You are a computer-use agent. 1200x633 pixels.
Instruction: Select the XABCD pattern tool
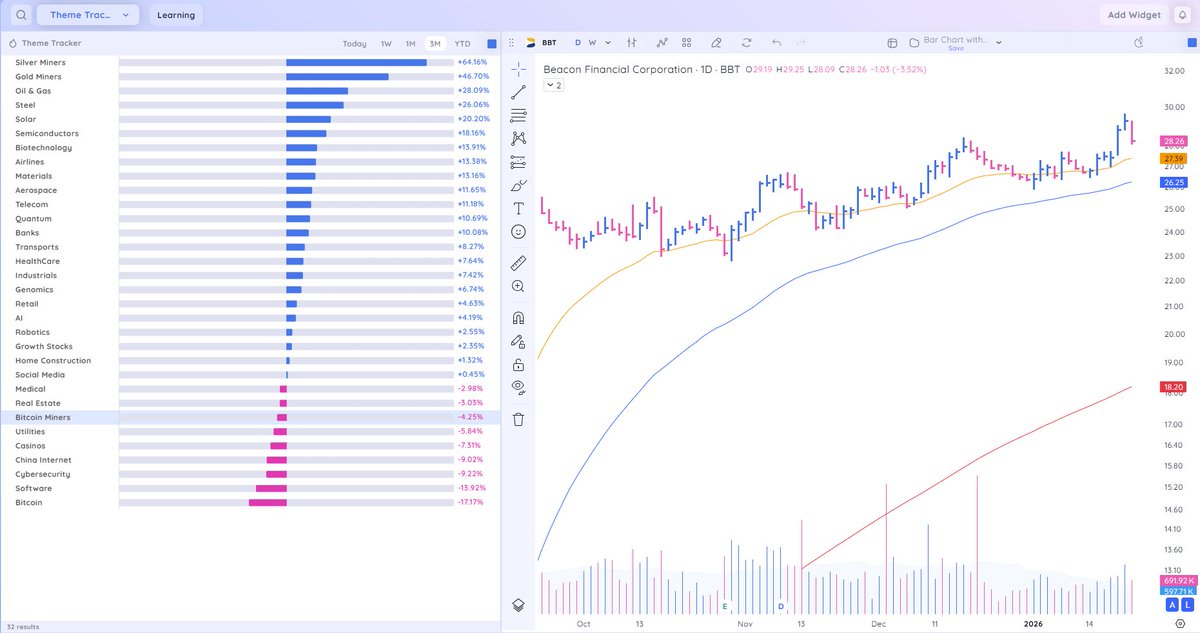pyautogui.click(x=518, y=138)
